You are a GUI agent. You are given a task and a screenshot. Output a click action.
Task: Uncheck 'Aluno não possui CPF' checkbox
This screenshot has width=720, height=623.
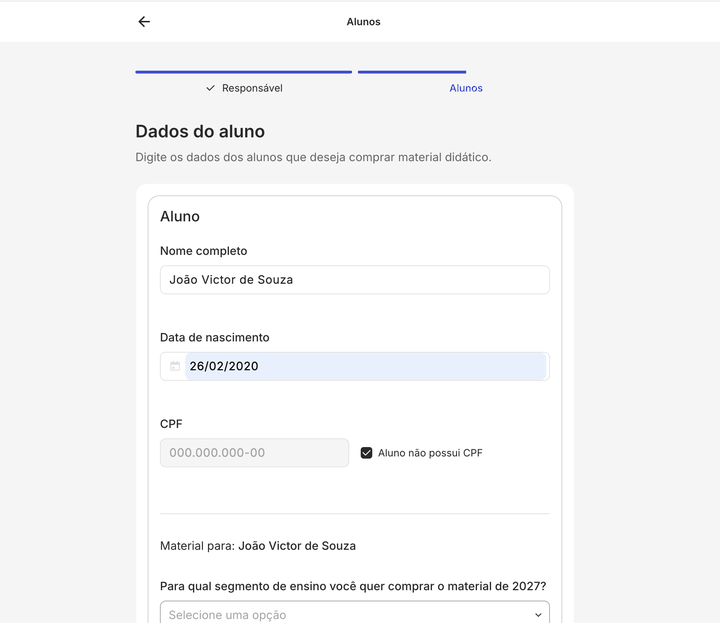tap(366, 453)
